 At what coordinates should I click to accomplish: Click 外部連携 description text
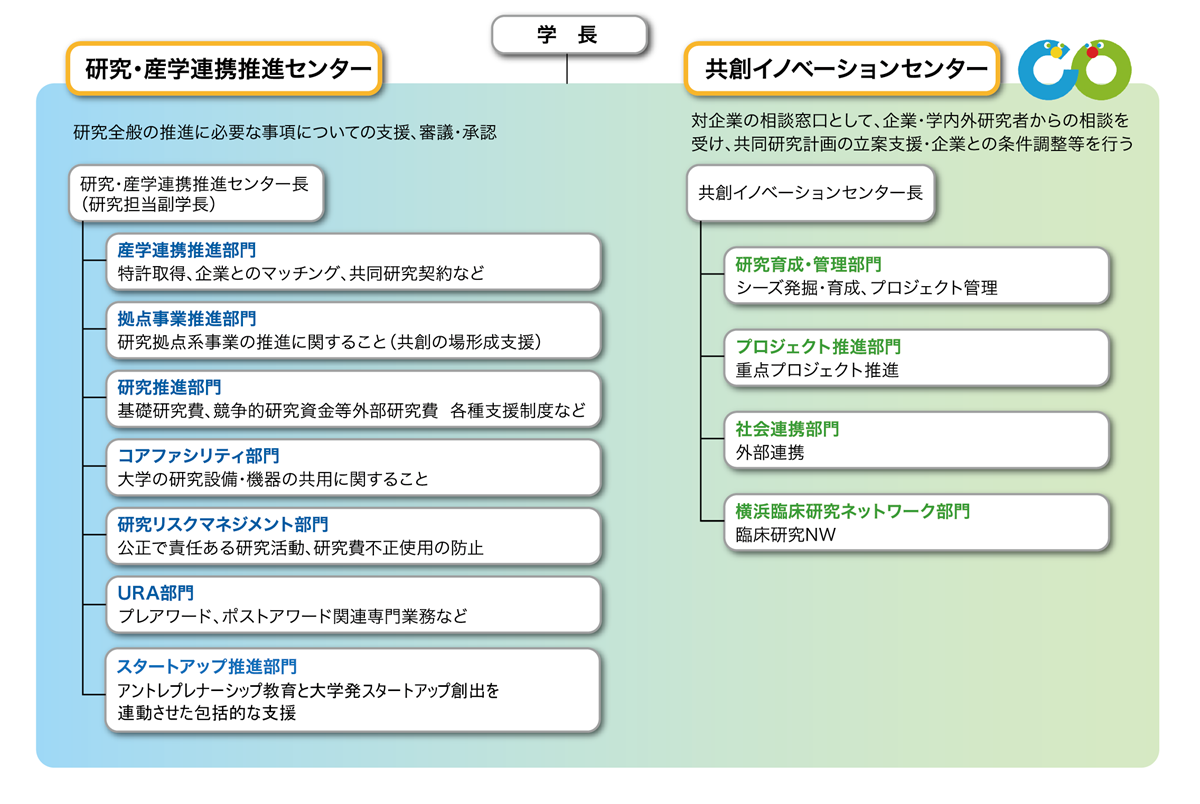(769, 452)
